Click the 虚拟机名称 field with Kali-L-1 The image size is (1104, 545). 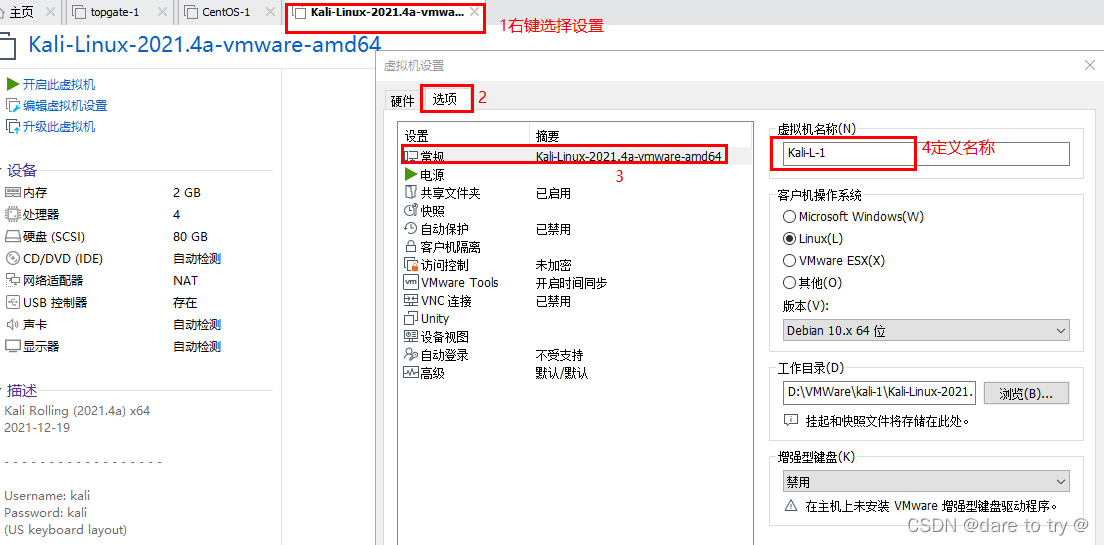pos(926,154)
